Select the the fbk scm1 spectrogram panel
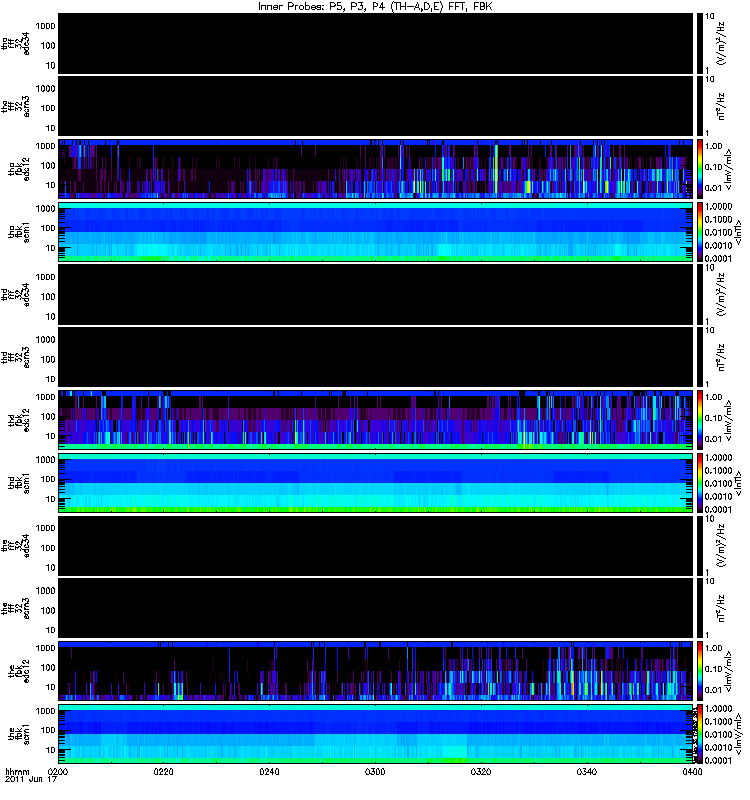The image size is (750, 800). point(376,734)
